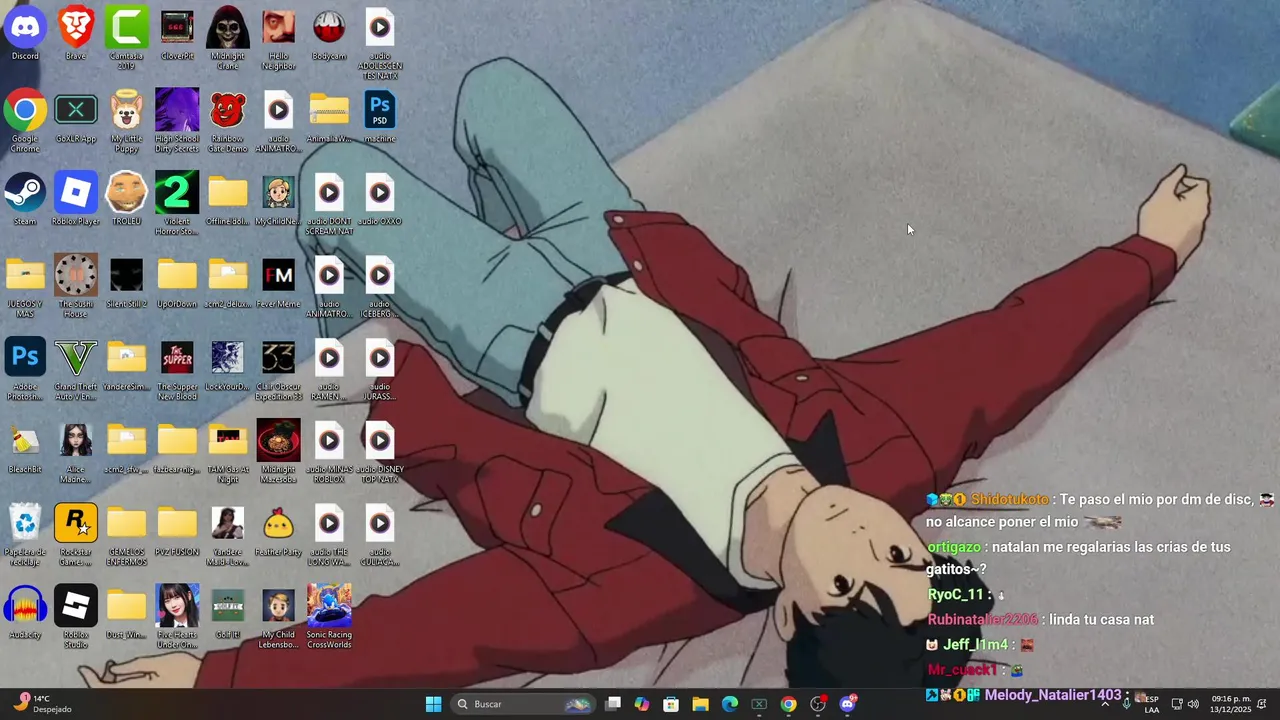1280x720 pixels.
Task: Open the Windows Start menu
Action: coord(433,704)
